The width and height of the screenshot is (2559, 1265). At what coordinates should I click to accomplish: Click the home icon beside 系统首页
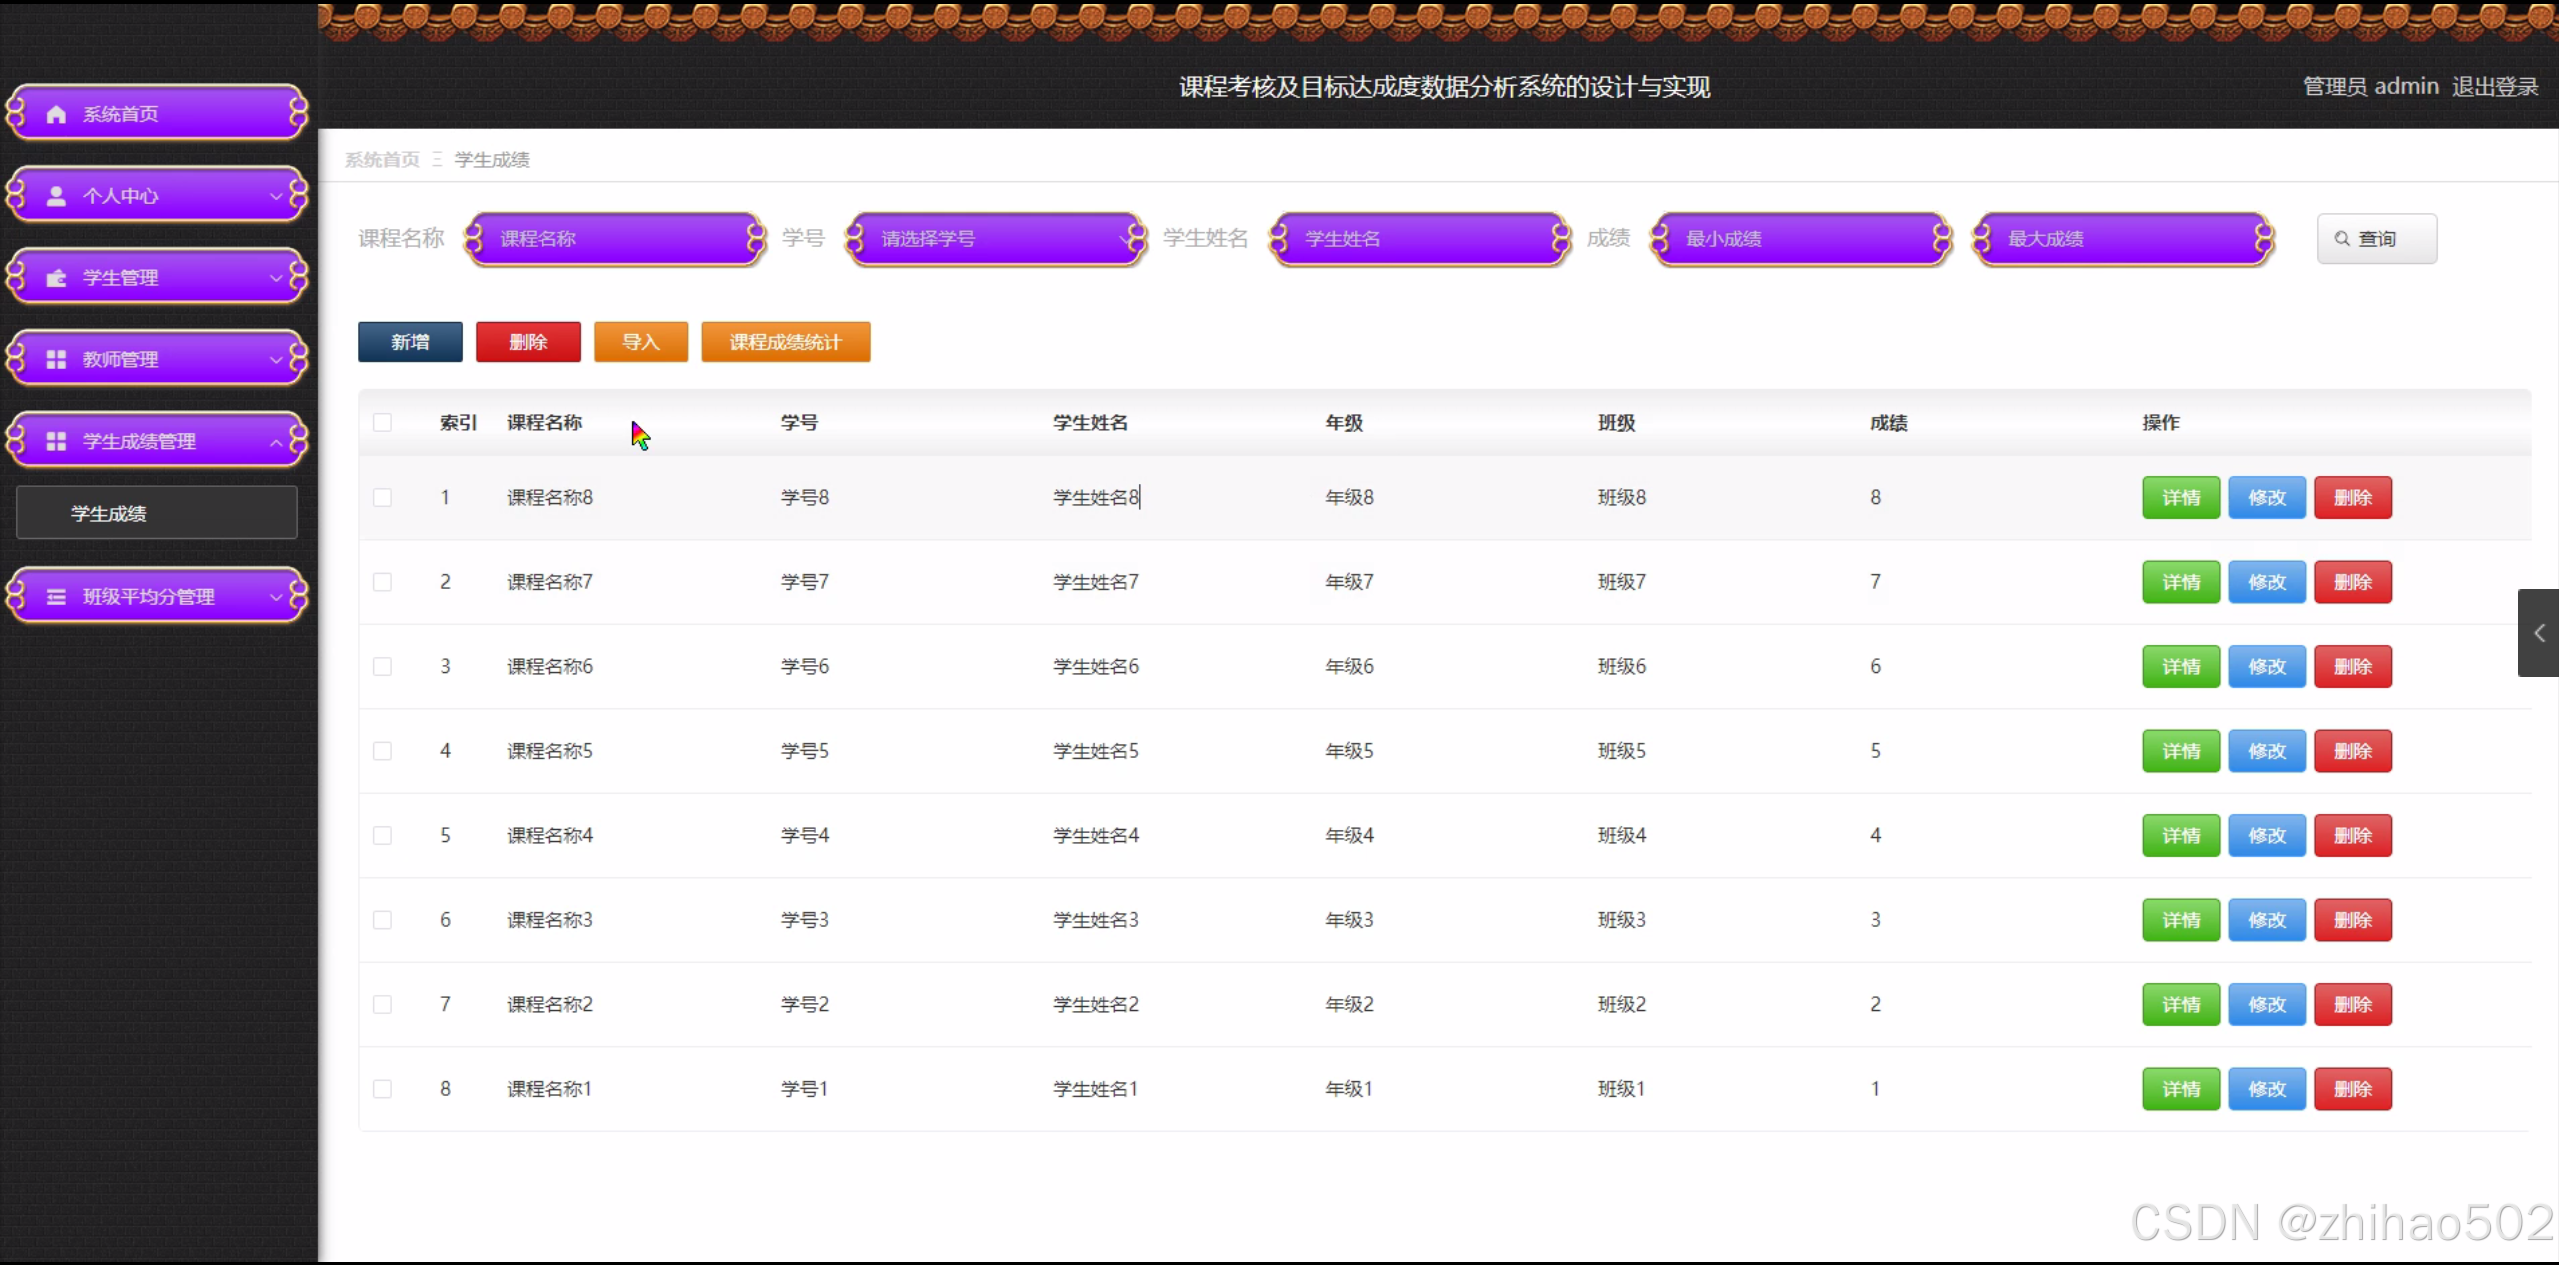coord(56,114)
